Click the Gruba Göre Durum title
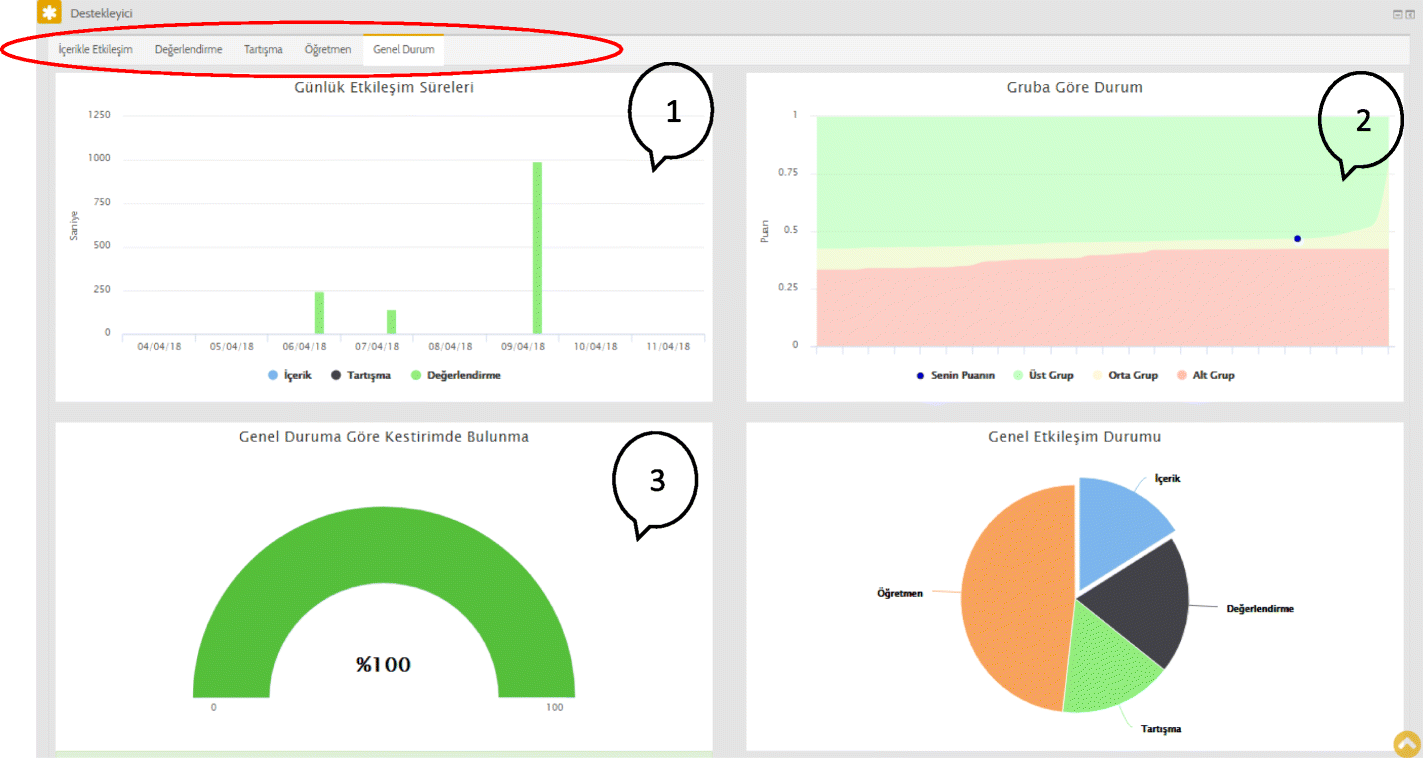Screen dimensions: 1423x758 1074,87
